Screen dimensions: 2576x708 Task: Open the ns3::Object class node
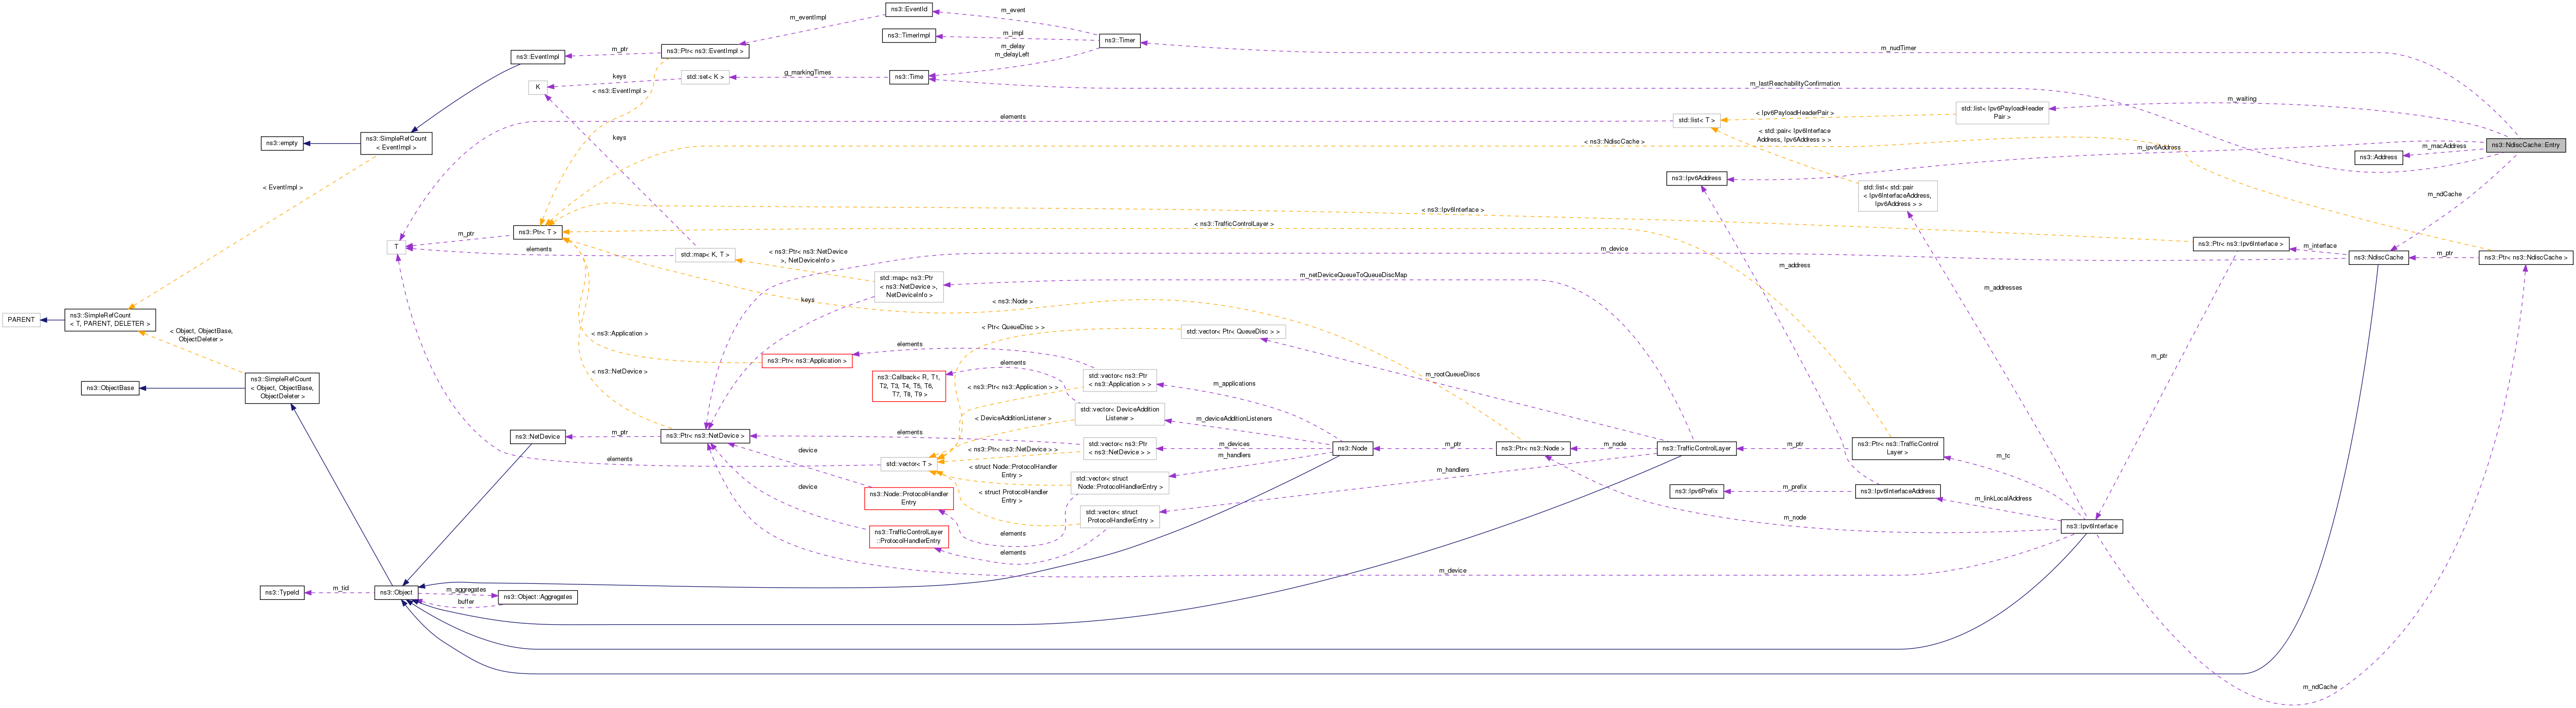(x=396, y=593)
